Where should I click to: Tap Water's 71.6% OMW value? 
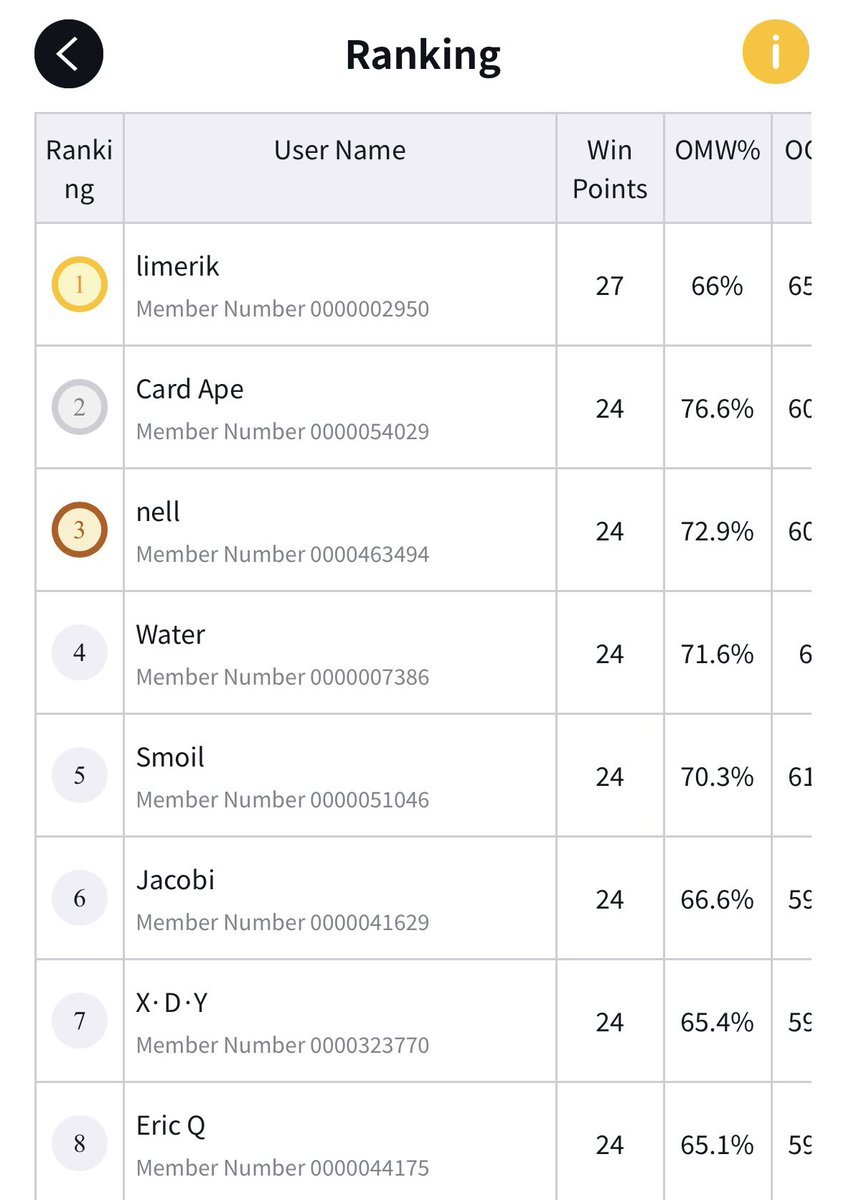717,654
